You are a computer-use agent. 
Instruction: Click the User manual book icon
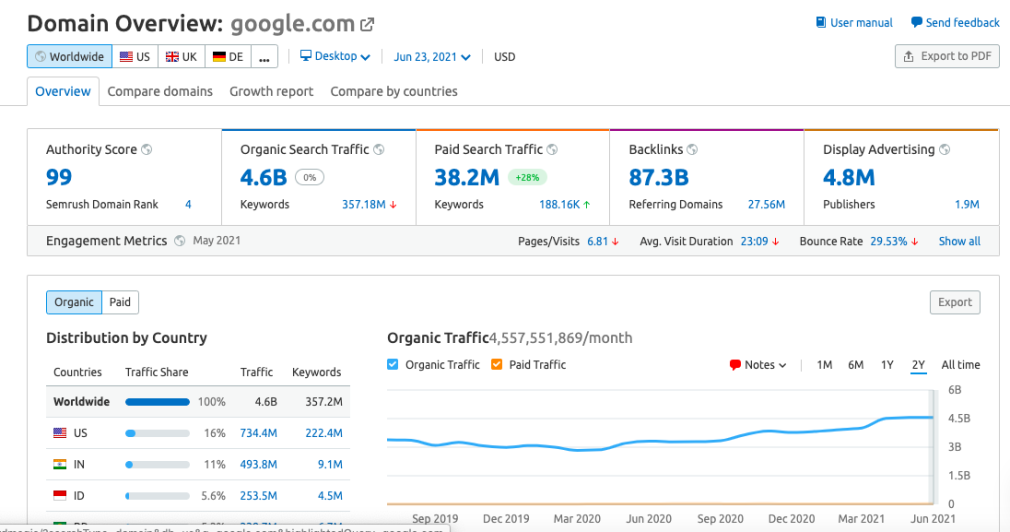pos(821,23)
